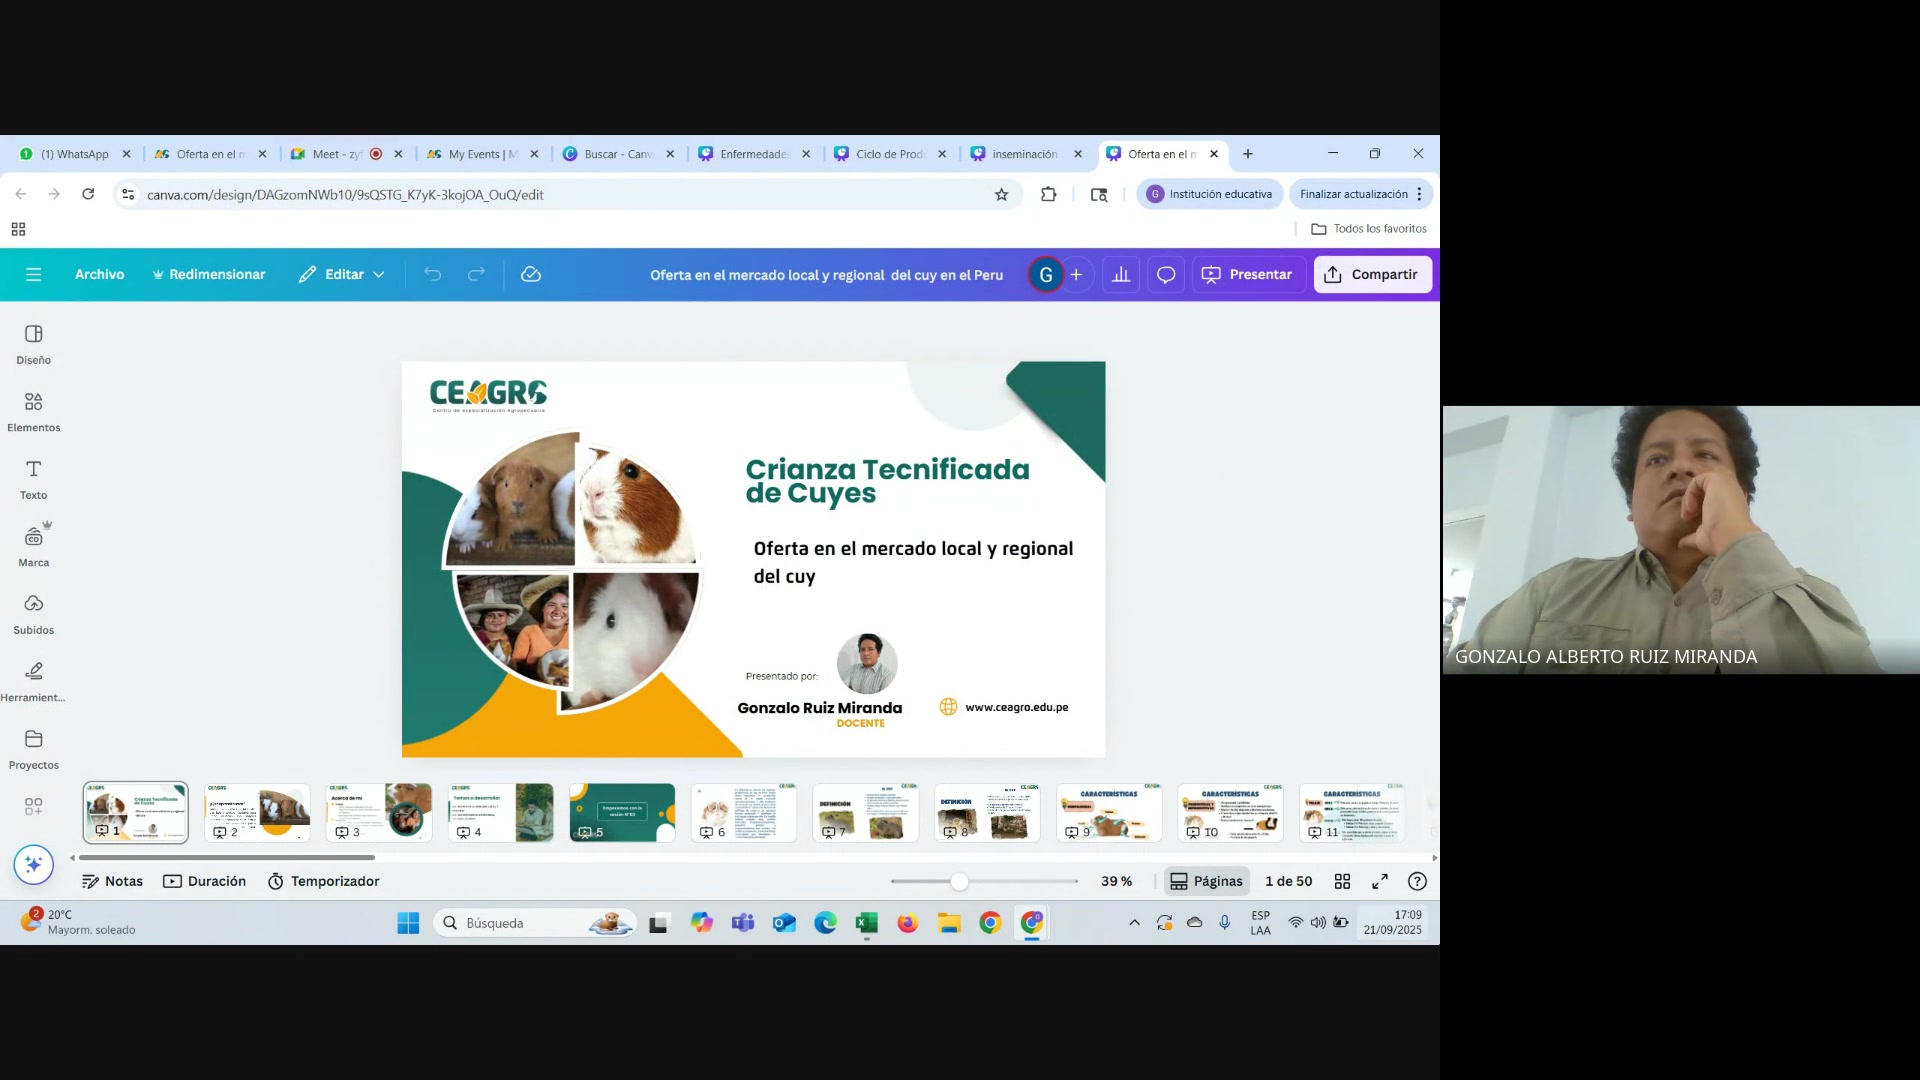Click the cloud save status icon
Image resolution: width=1920 pixels, height=1080 pixels.
531,274
